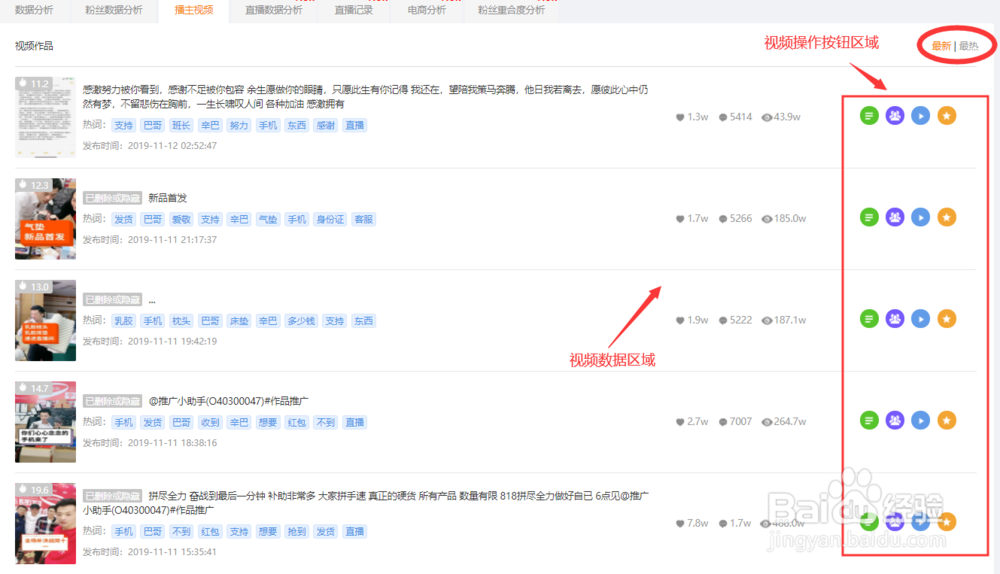The height and width of the screenshot is (574, 1000).
Task: Click the 班长 hot word tag
Action: pyautogui.click(x=181, y=125)
